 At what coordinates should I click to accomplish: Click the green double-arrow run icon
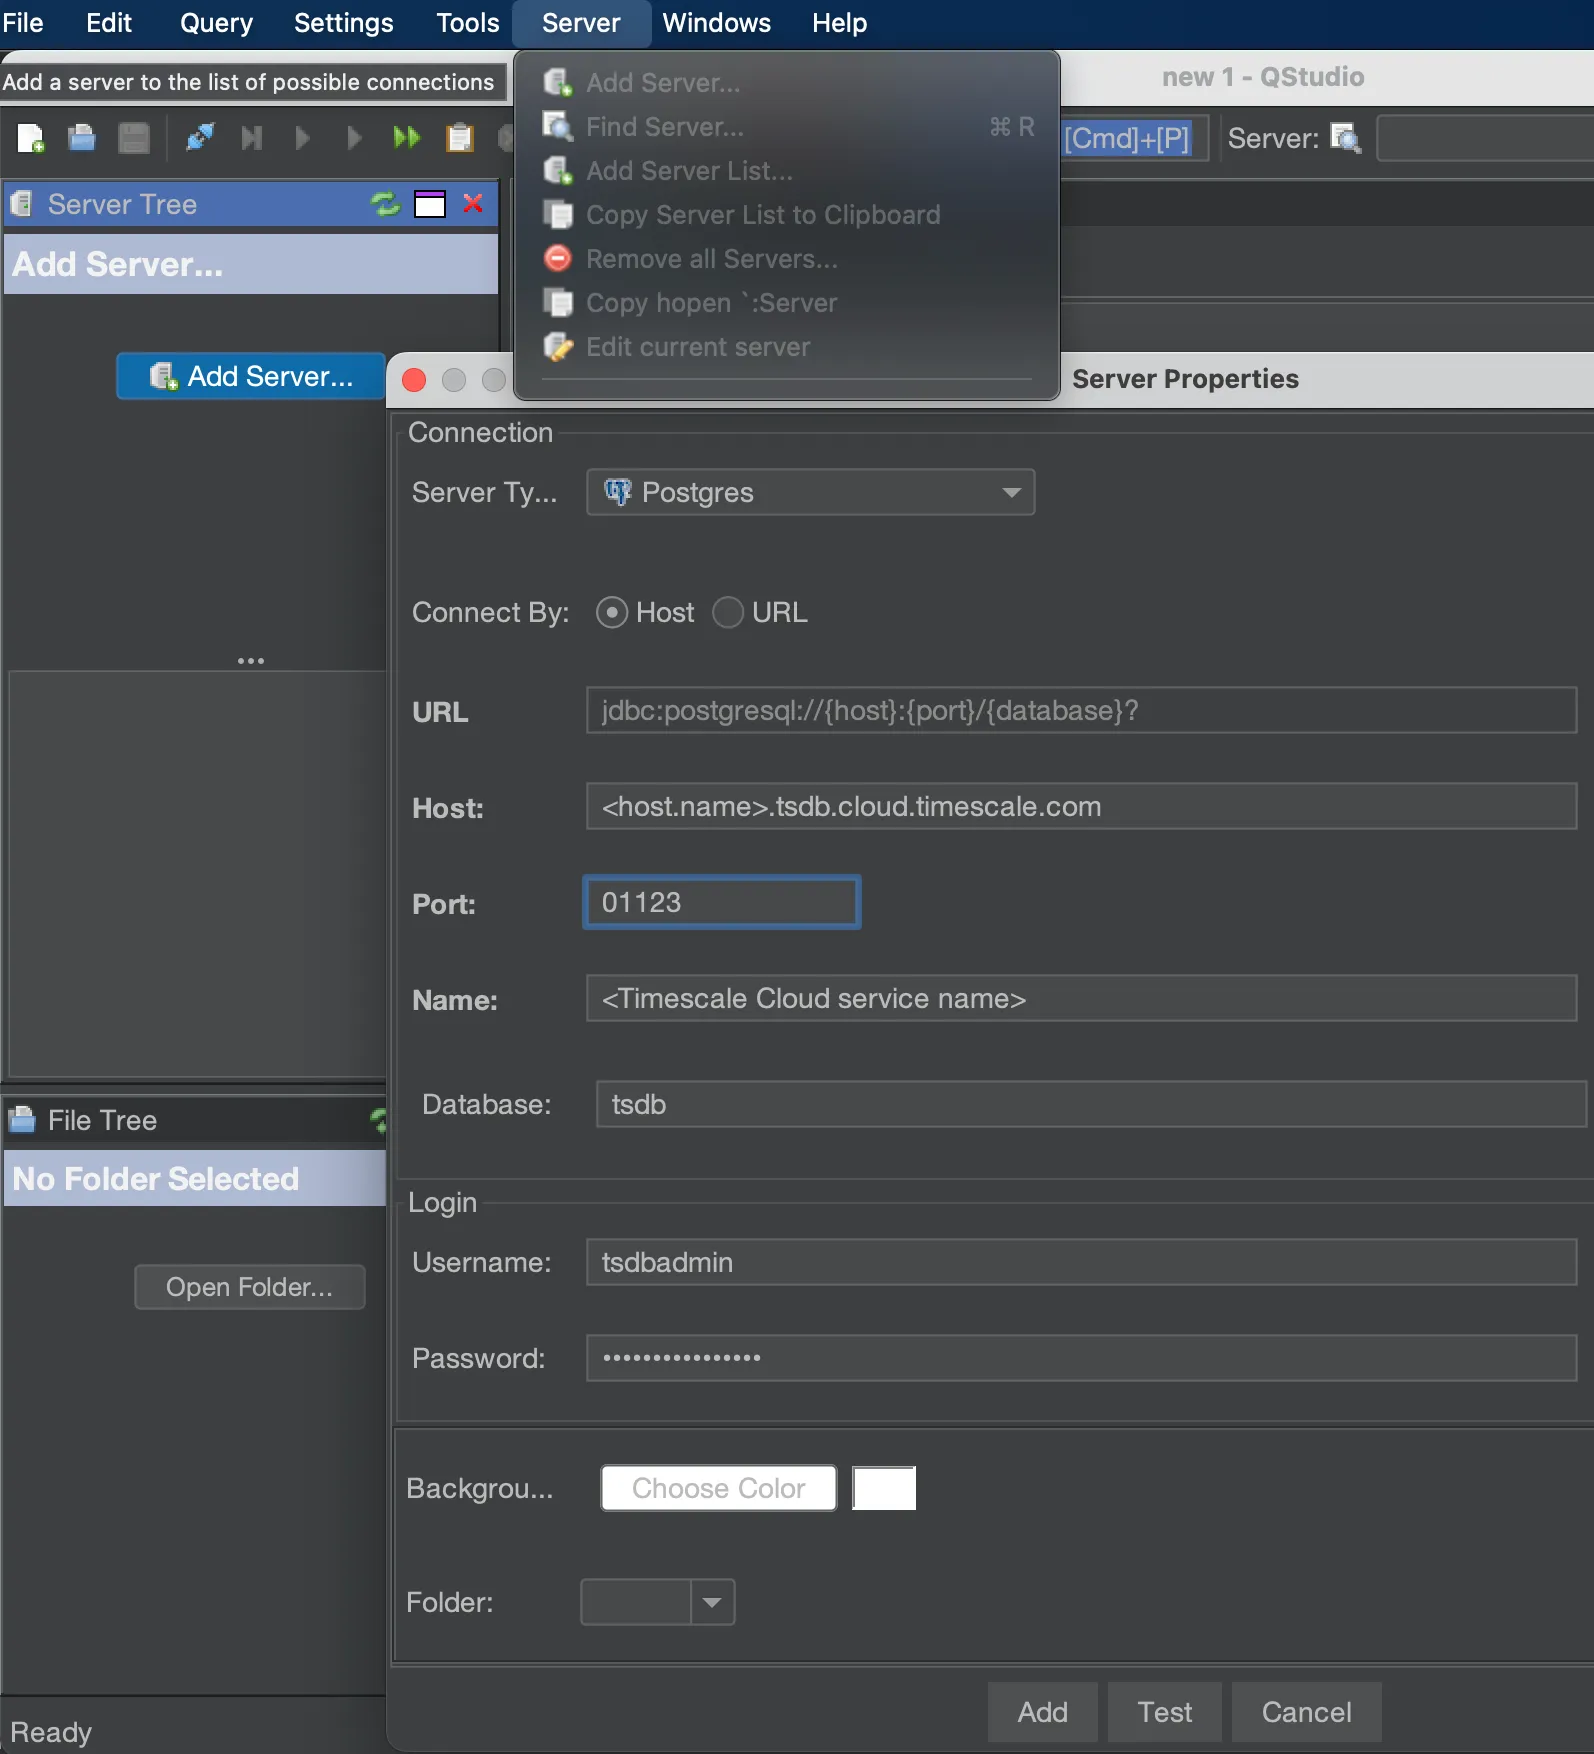(406, 138)
